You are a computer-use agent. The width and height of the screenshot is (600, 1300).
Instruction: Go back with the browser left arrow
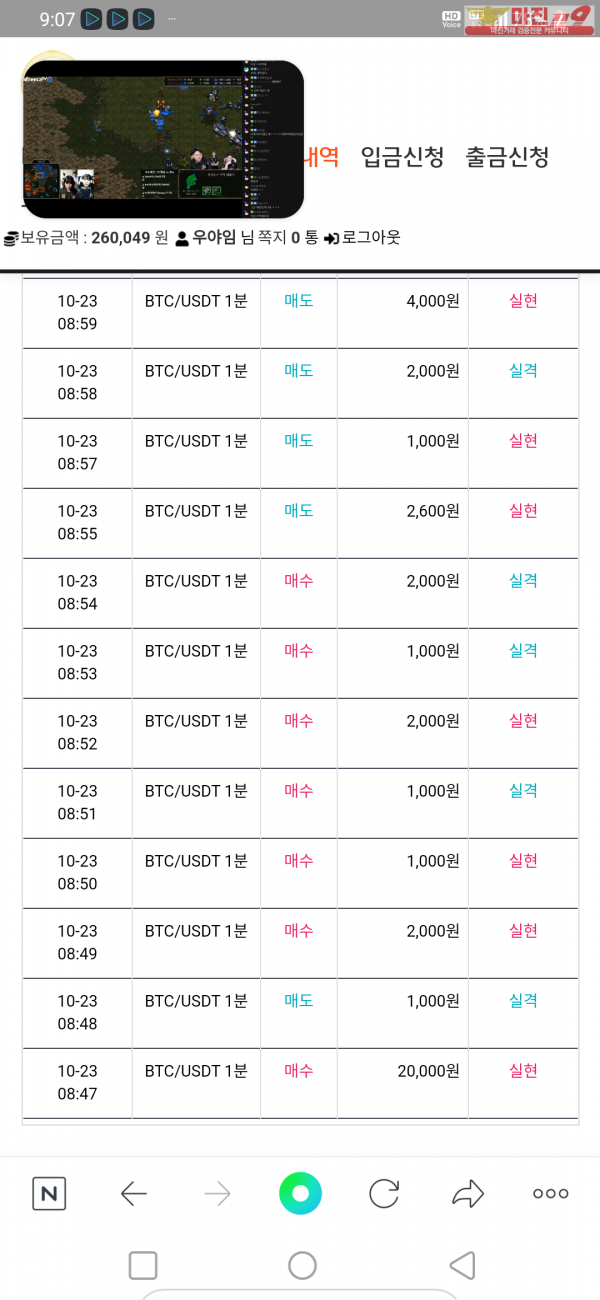(x=133, y=1193)
